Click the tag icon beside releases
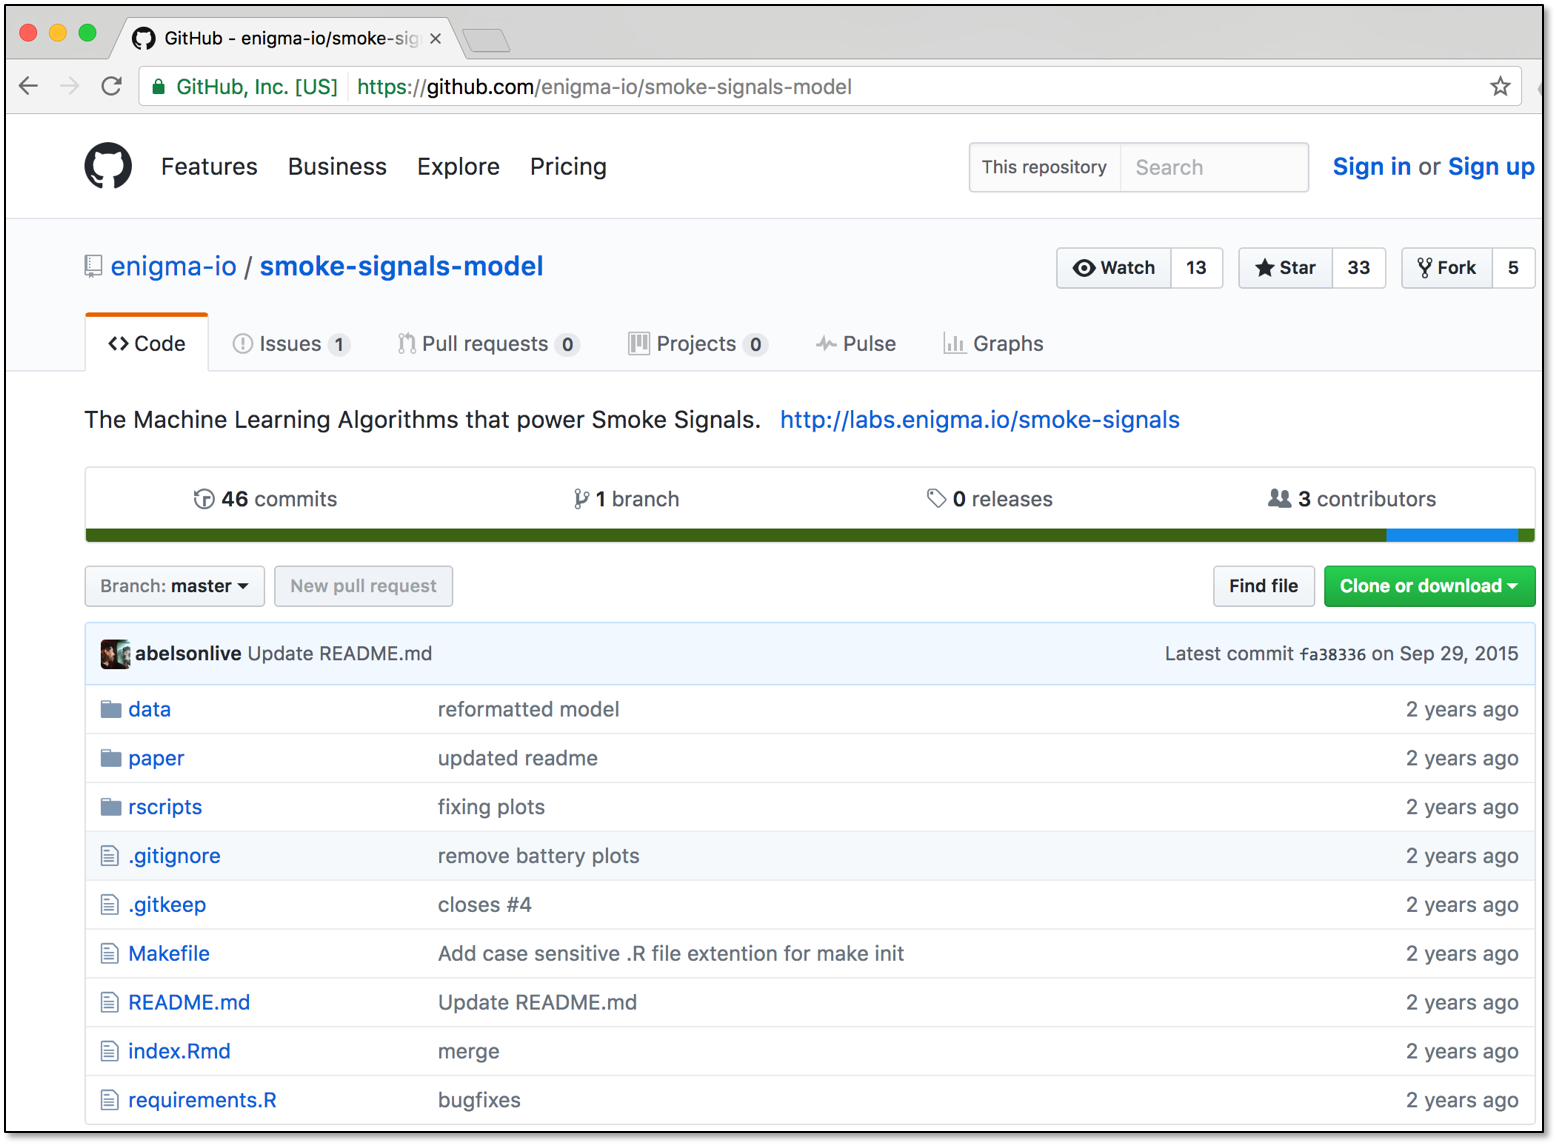1557x1146 pixels. tap(936, 499)
